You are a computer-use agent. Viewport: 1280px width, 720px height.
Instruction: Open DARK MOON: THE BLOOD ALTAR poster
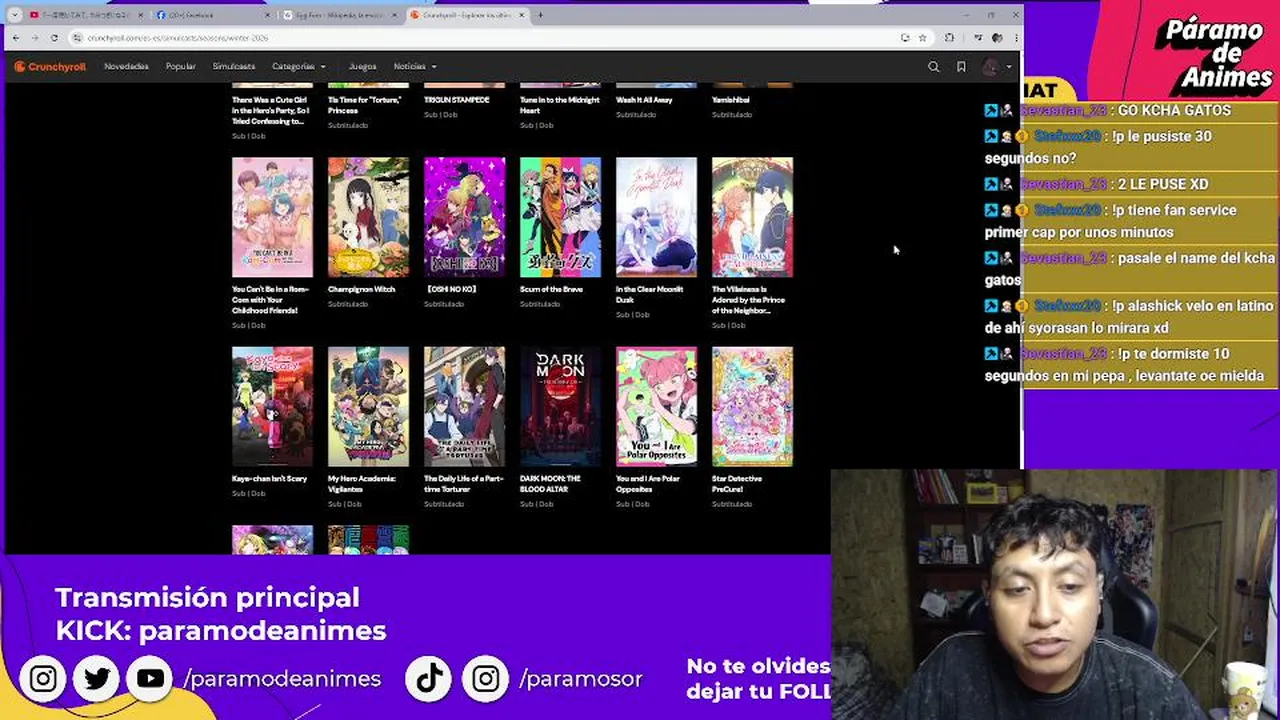tap(560, 407)
